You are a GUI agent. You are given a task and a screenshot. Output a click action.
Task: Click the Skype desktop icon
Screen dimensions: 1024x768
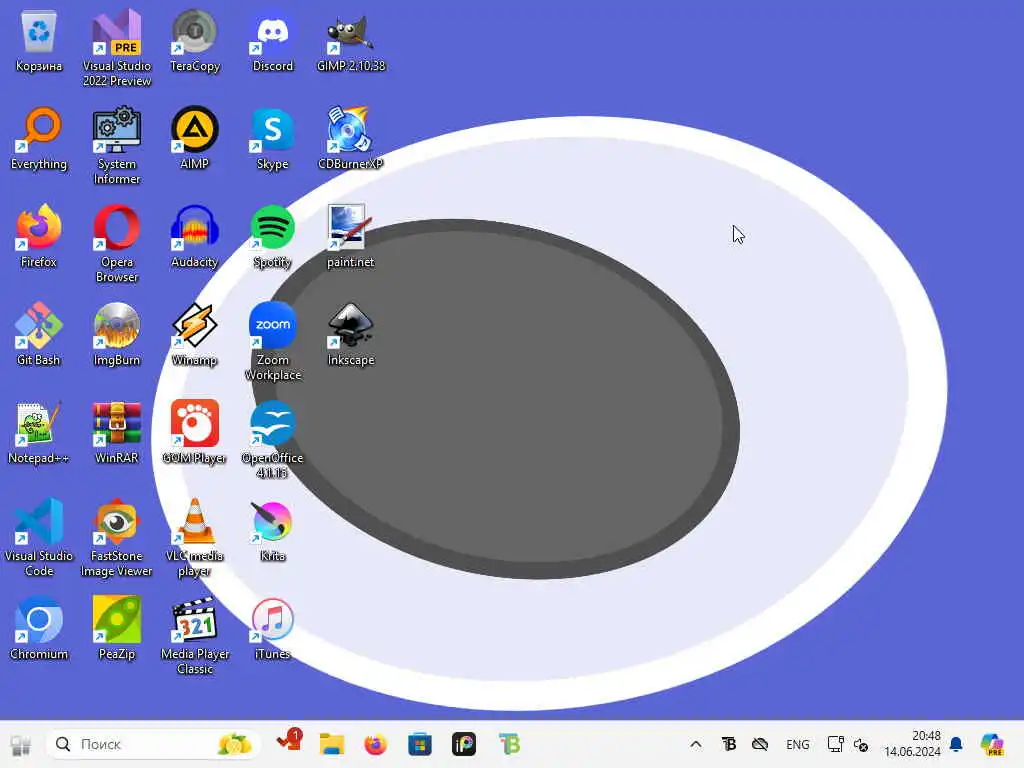click(x=272, y=138)
